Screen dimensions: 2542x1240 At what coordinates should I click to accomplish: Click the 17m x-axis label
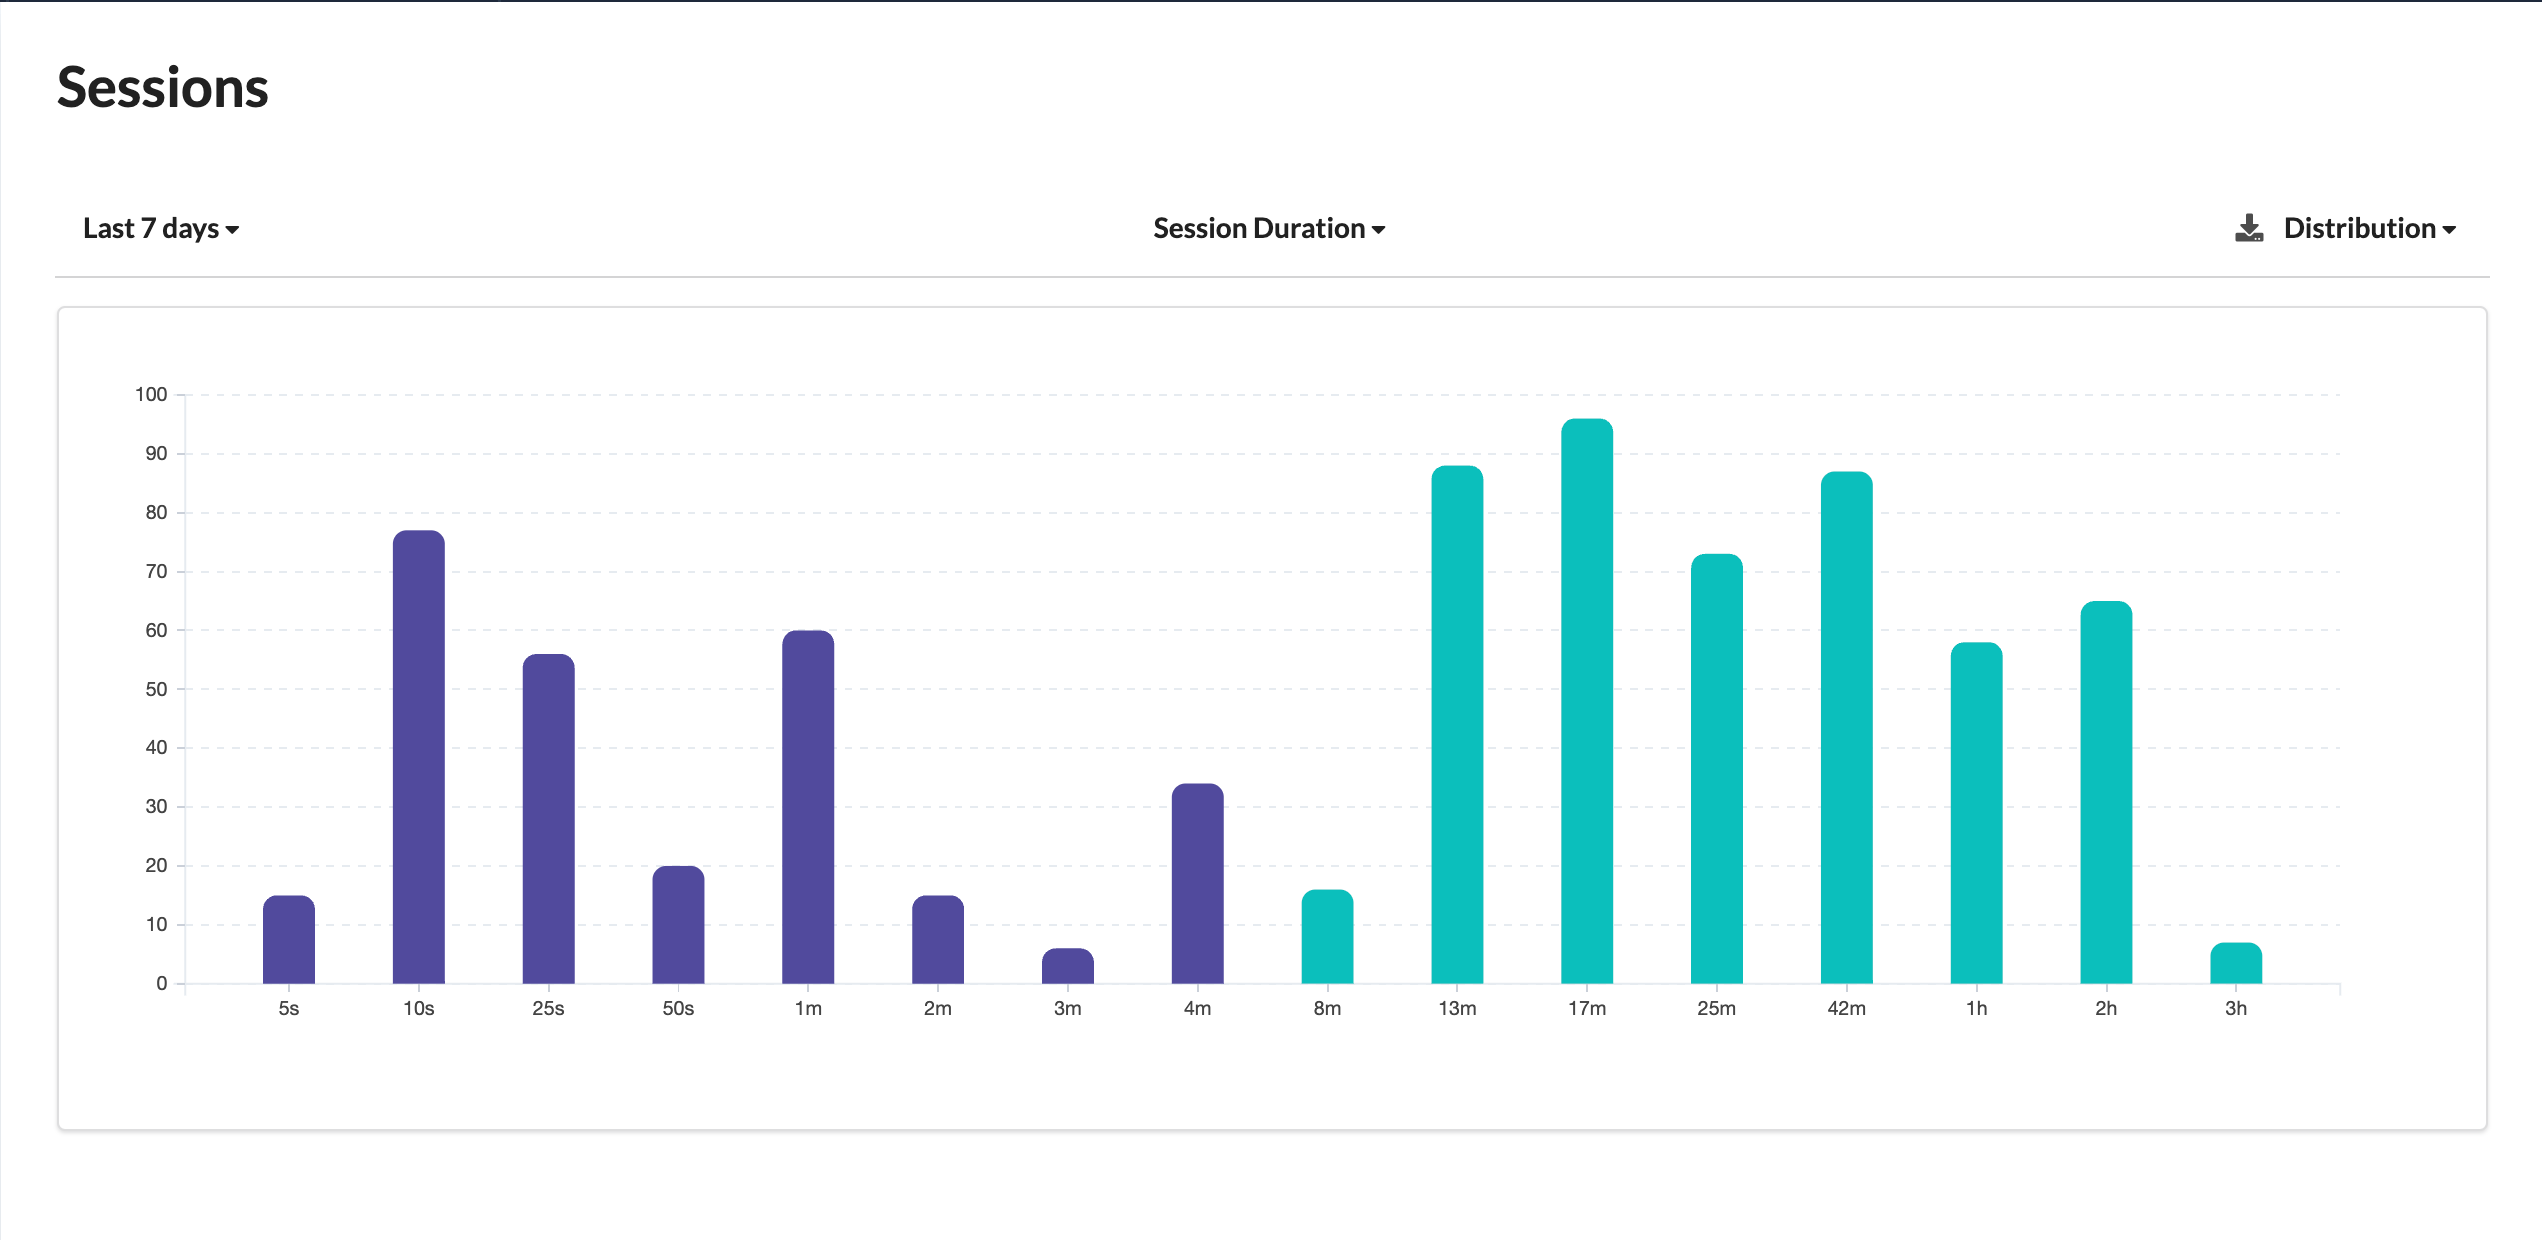pos(1587,1009)
